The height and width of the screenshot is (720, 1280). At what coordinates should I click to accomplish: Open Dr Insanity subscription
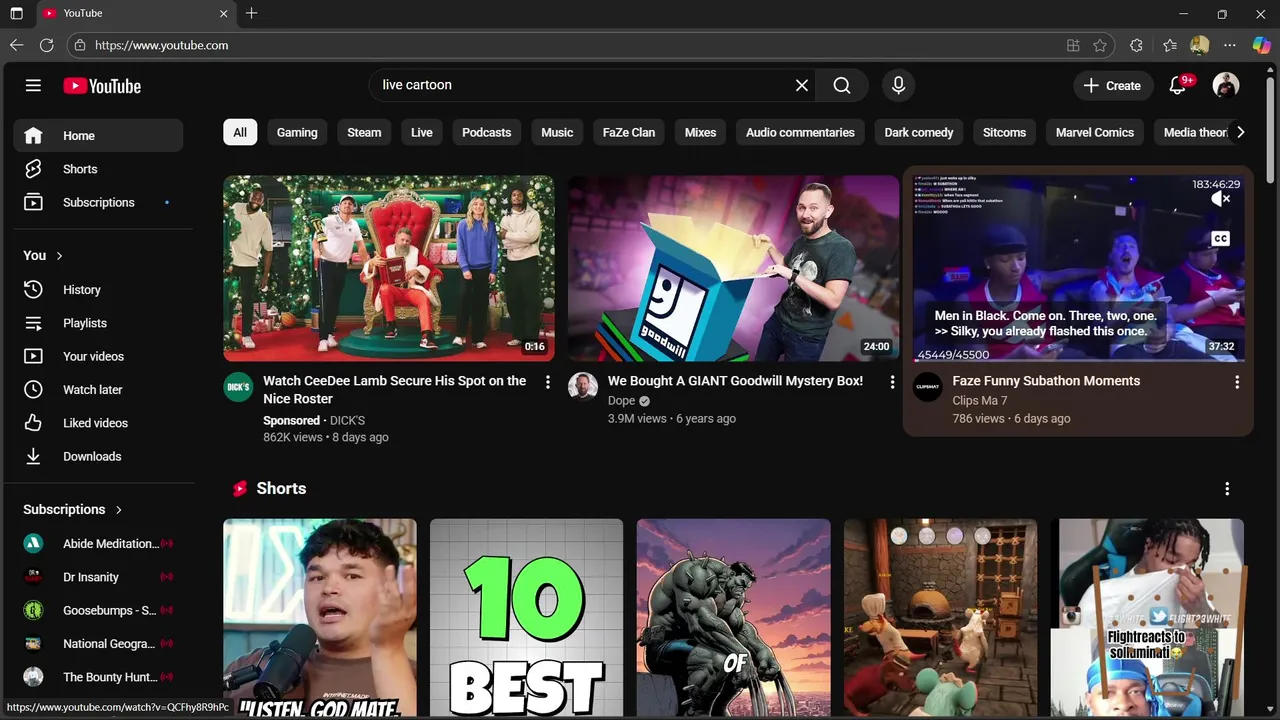[98, 577]
